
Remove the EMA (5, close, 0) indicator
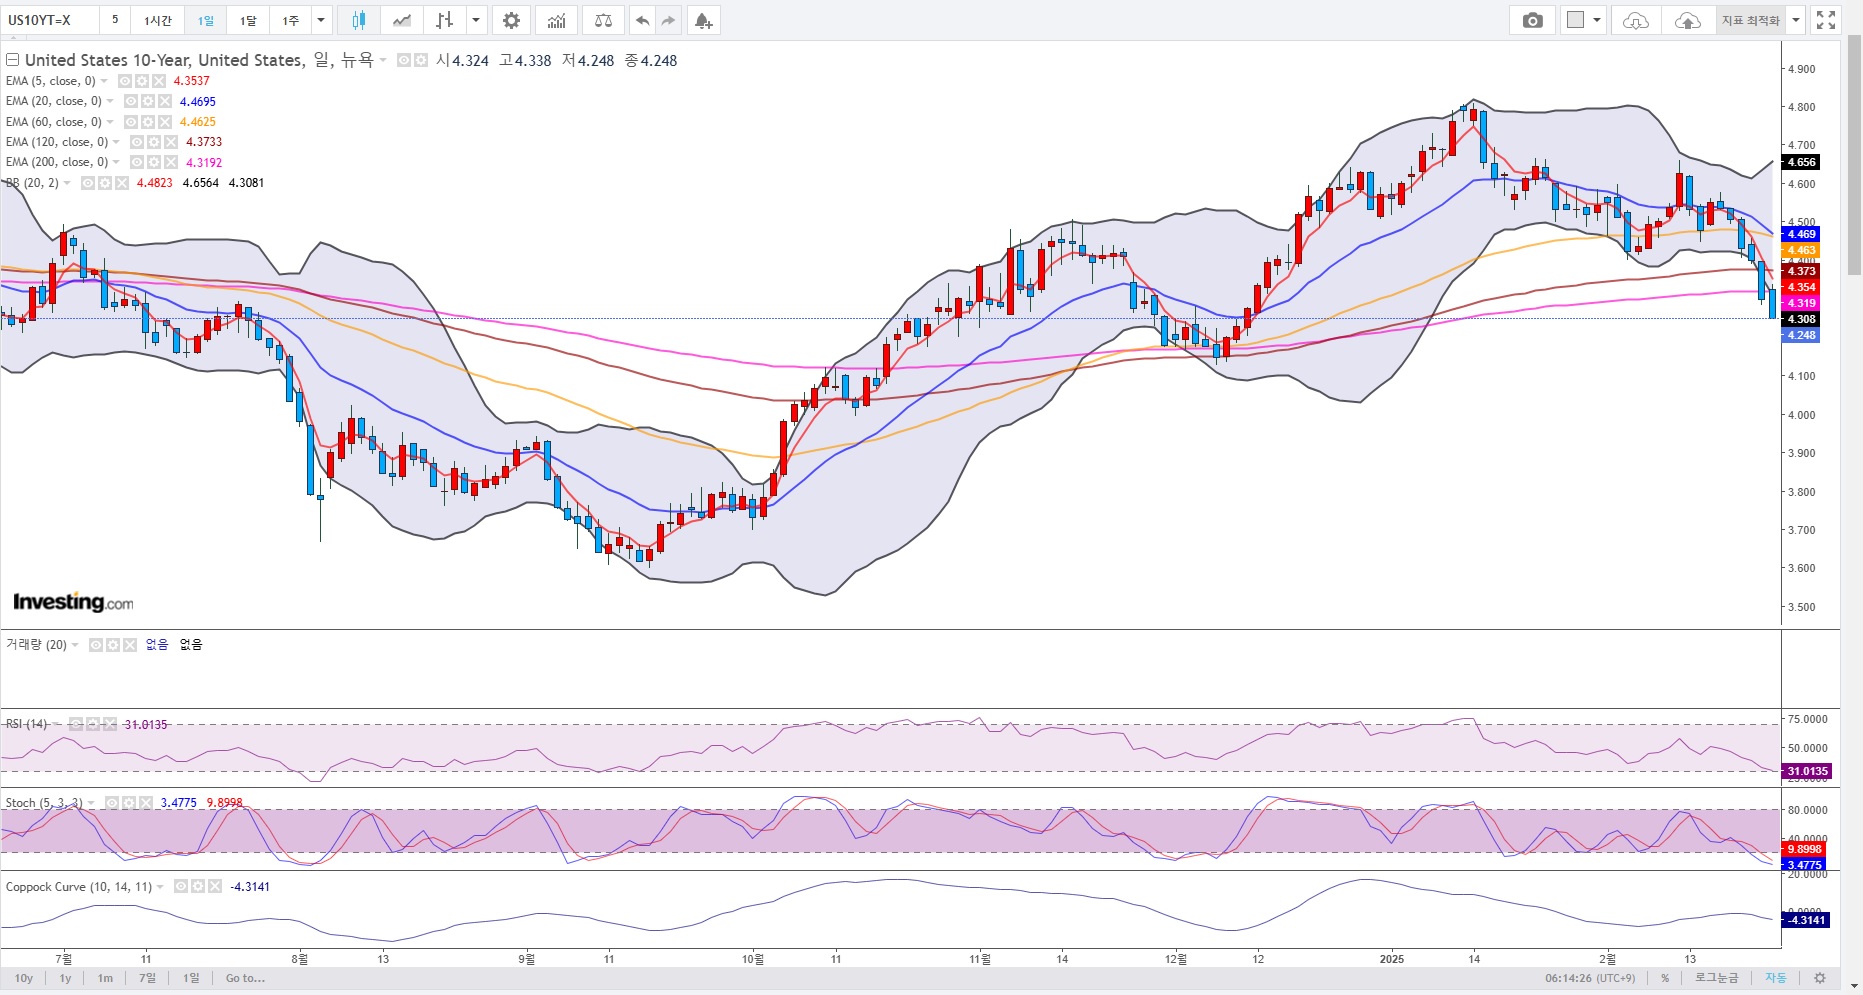pos(159,81)
